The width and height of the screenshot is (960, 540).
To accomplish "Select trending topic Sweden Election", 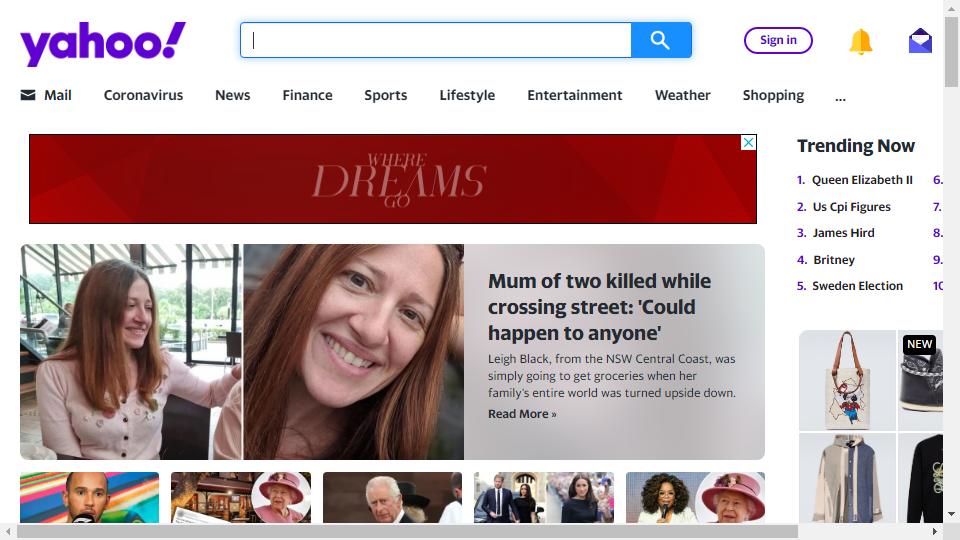I will coord(858,286).
